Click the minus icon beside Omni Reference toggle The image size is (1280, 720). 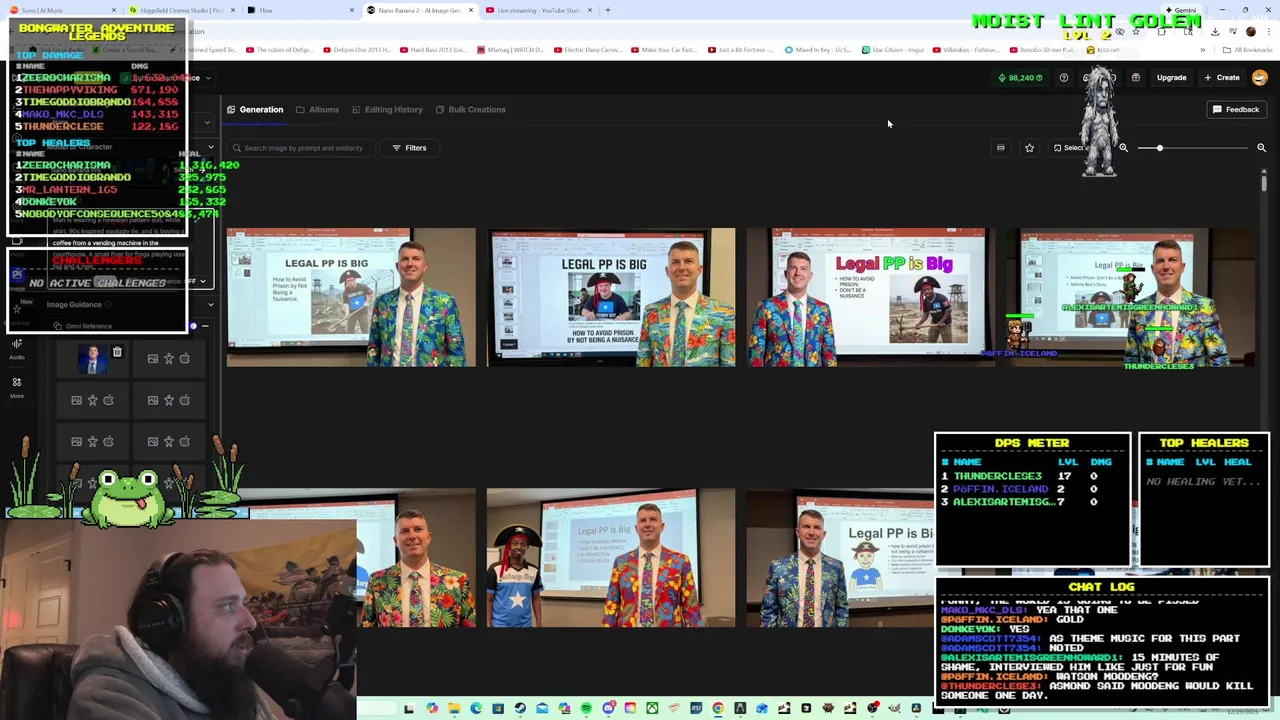[x=206, y=326]
